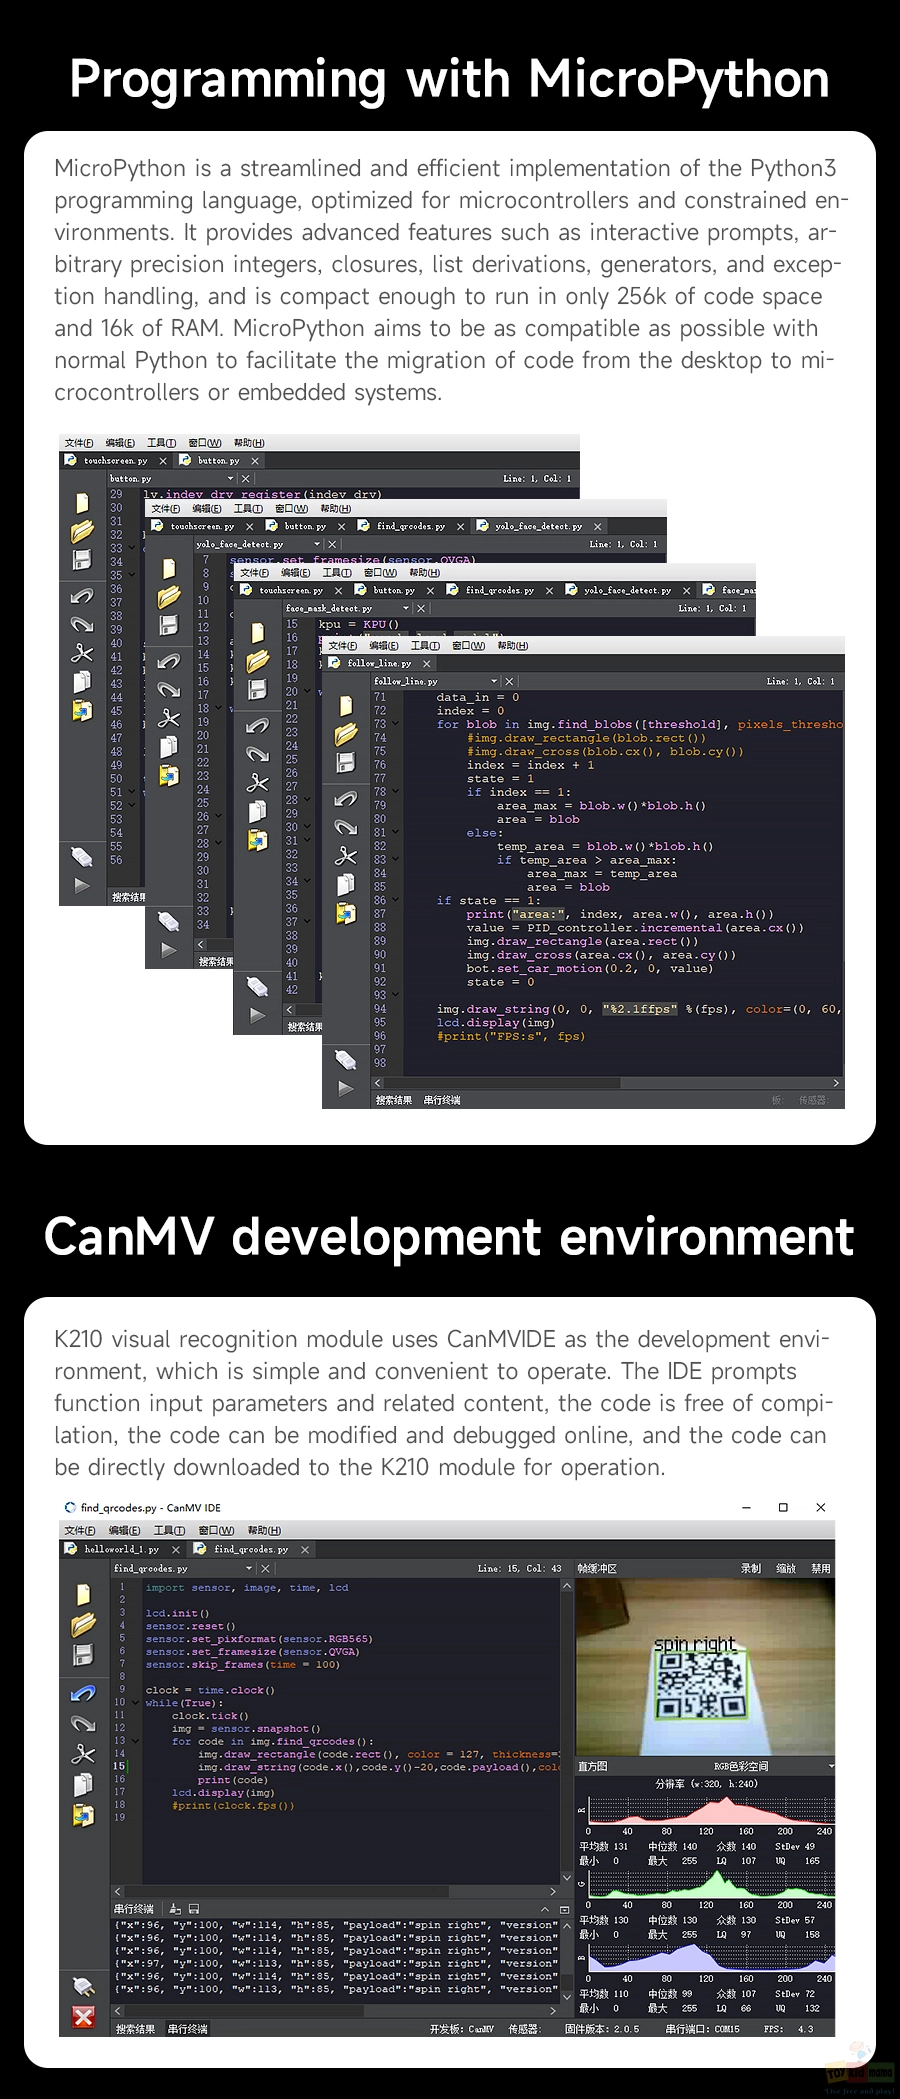900x2099 pixels.
Task: Open the find_qrcodes.py file selector dropdown
Action: pos(251,1568)
